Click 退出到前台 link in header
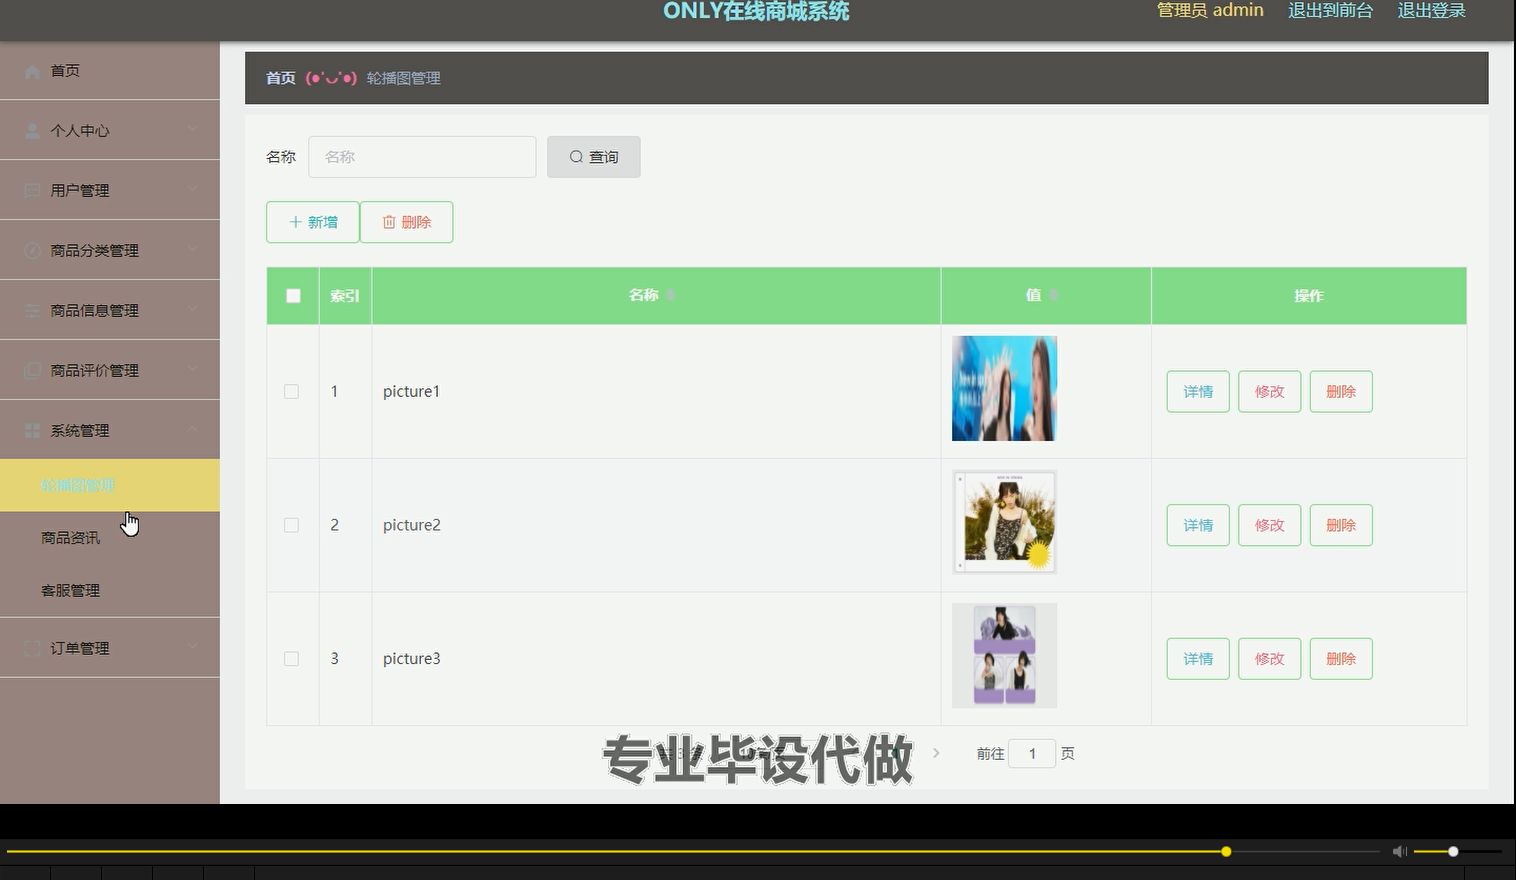The image size is (1516, 880). (x=1330, y=11)
